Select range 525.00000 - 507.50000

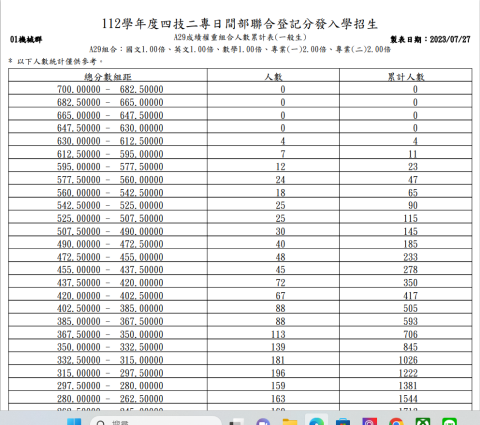click(x=110, y=218)
